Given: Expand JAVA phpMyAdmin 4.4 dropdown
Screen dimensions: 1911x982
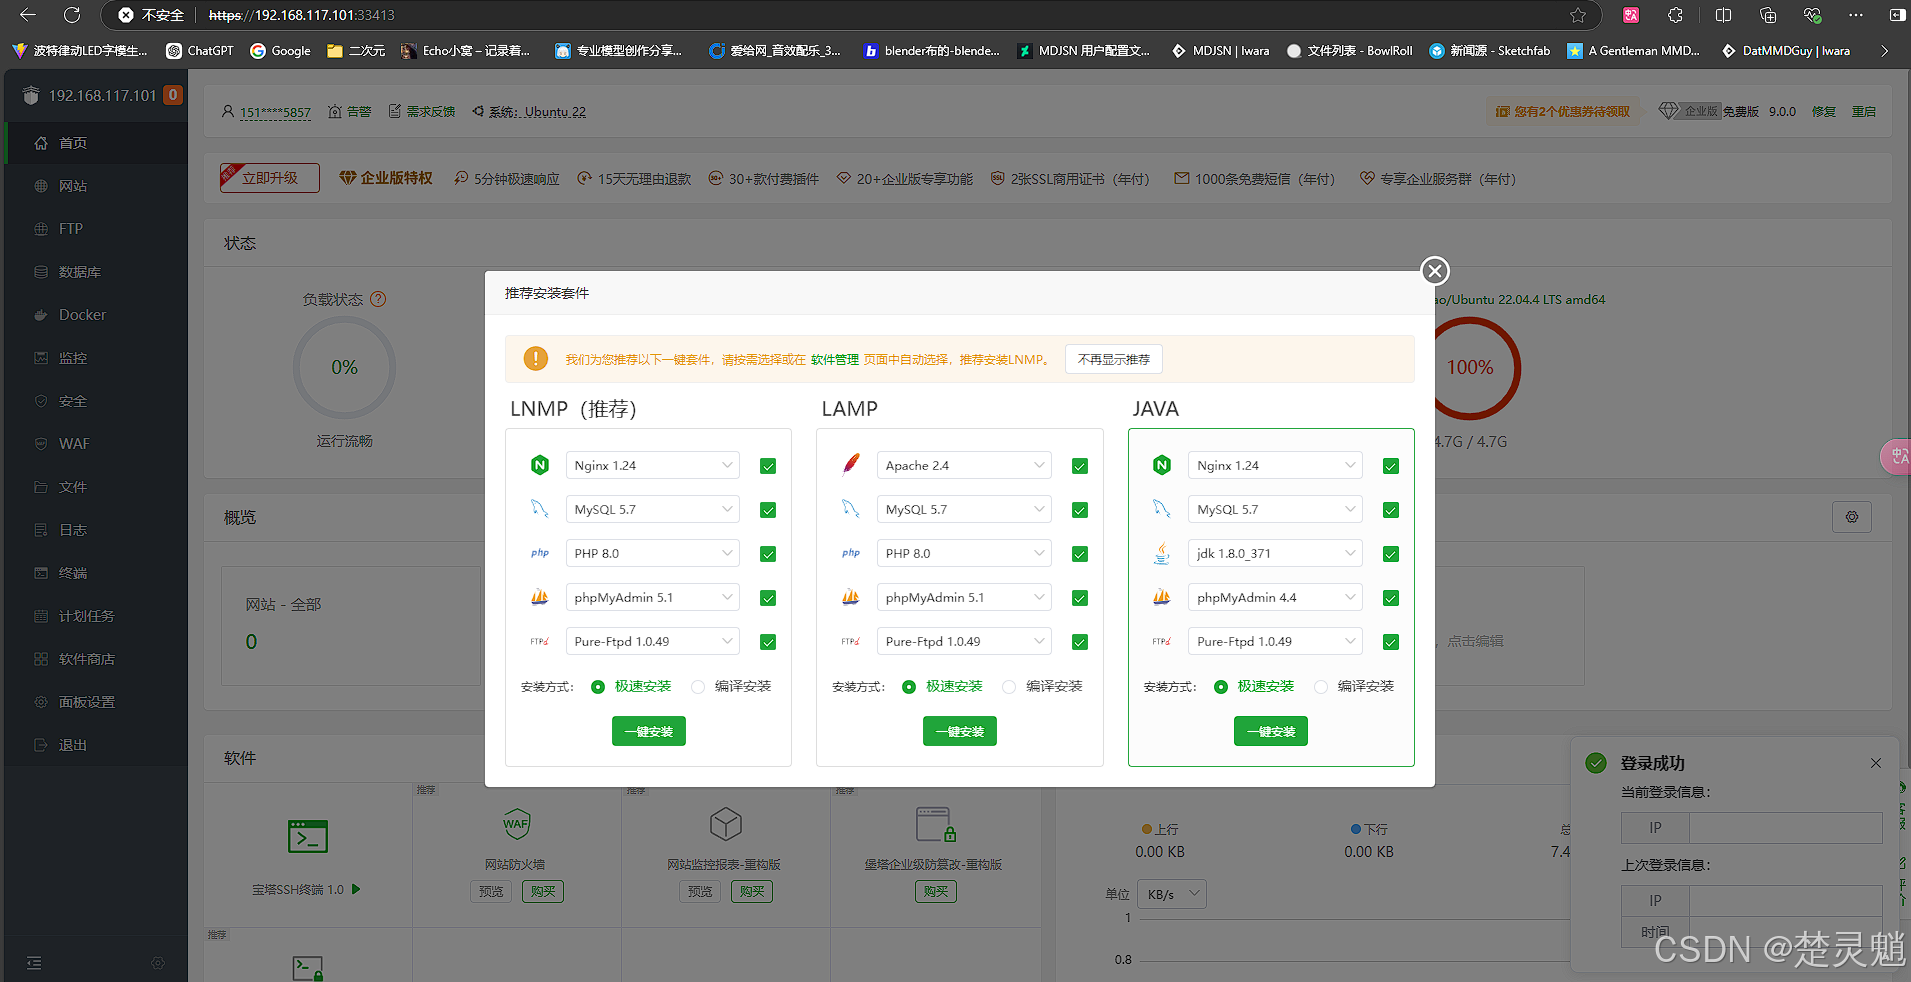Looking at the screenshot, I should click(x=1275, y=598).
